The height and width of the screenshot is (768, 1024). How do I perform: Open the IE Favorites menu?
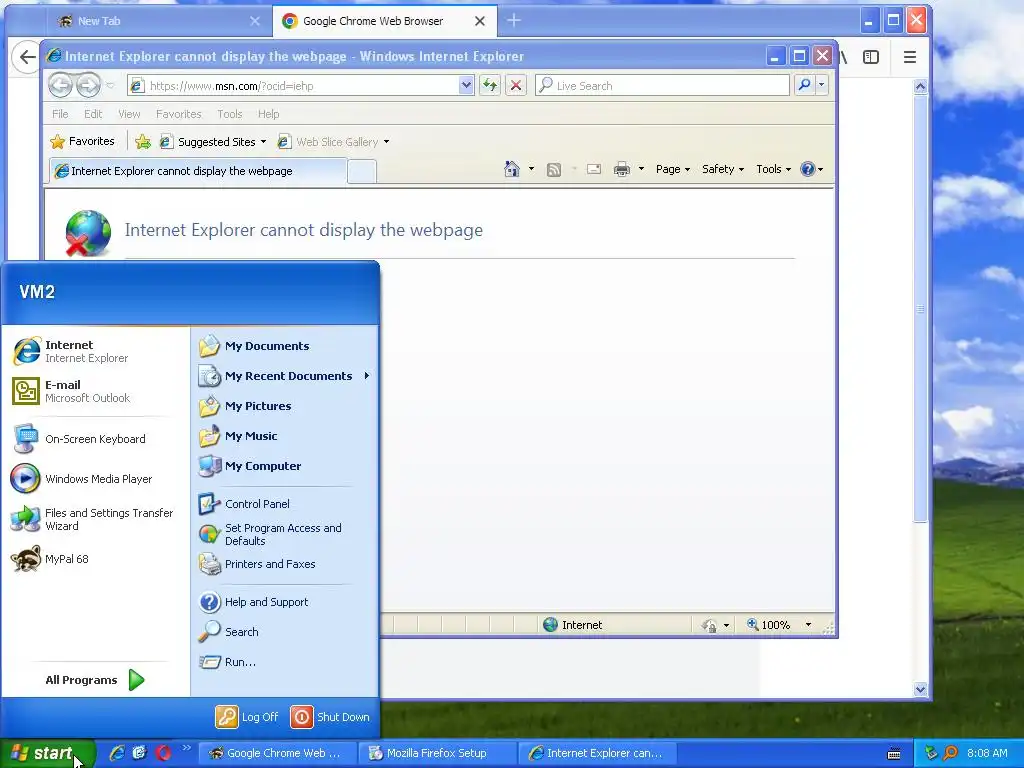tap(178, 114)
